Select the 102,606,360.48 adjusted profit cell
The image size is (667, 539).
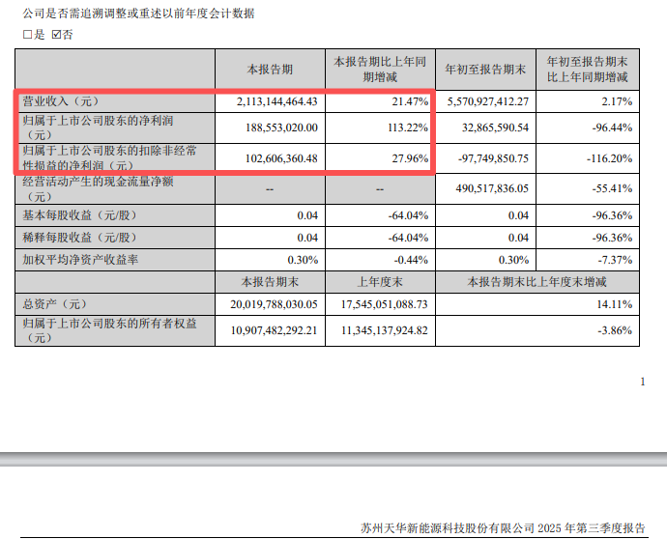(x=268, y=158)
